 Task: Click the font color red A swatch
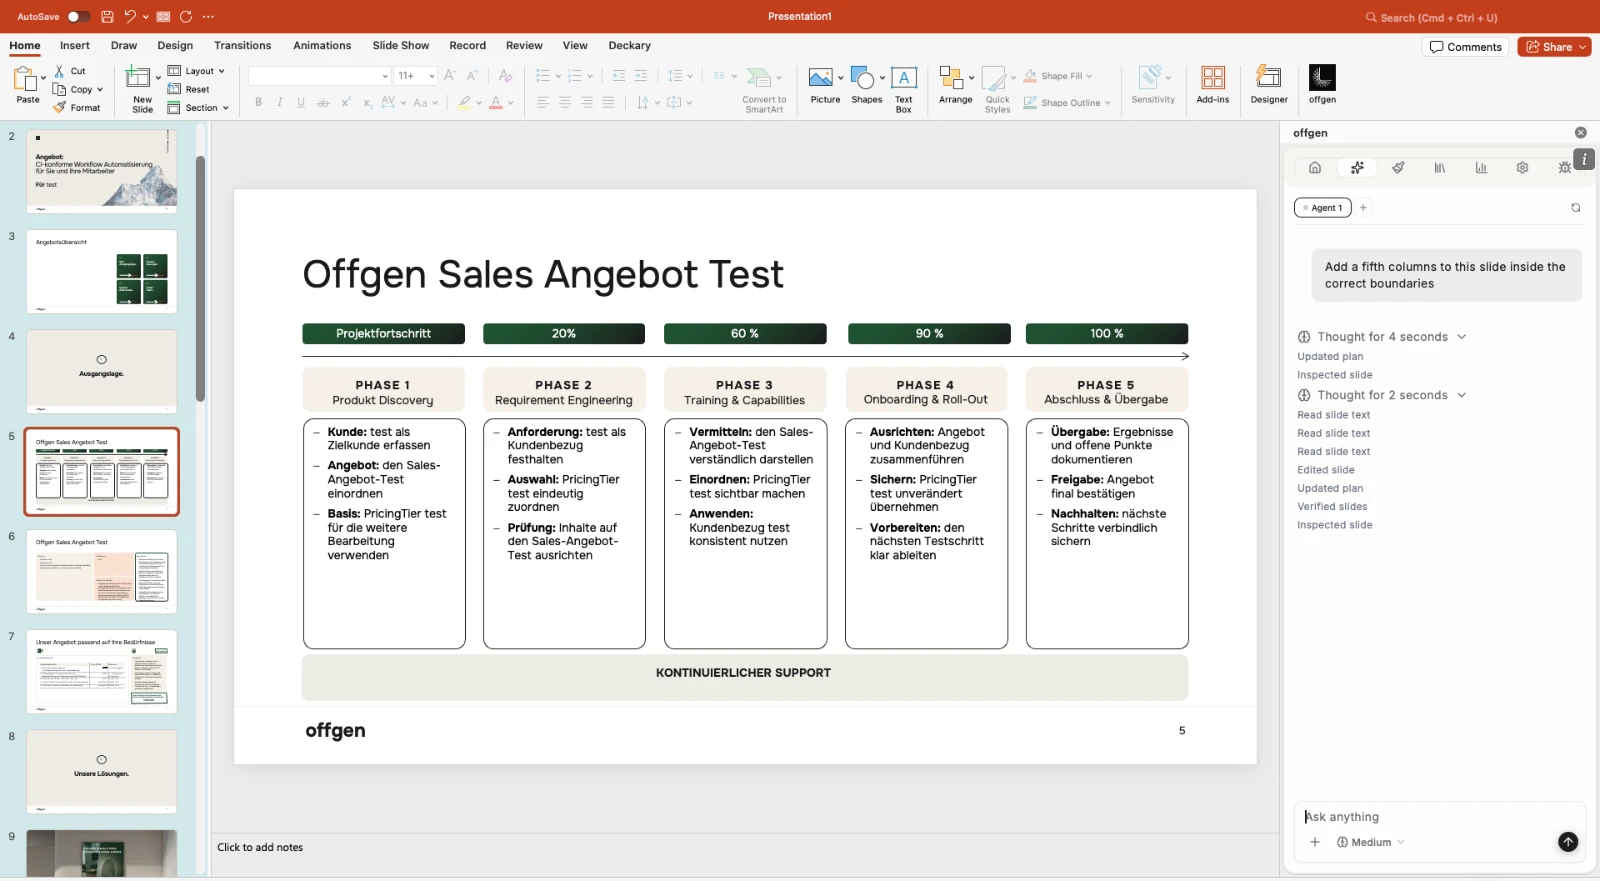(x=496, y=102)
